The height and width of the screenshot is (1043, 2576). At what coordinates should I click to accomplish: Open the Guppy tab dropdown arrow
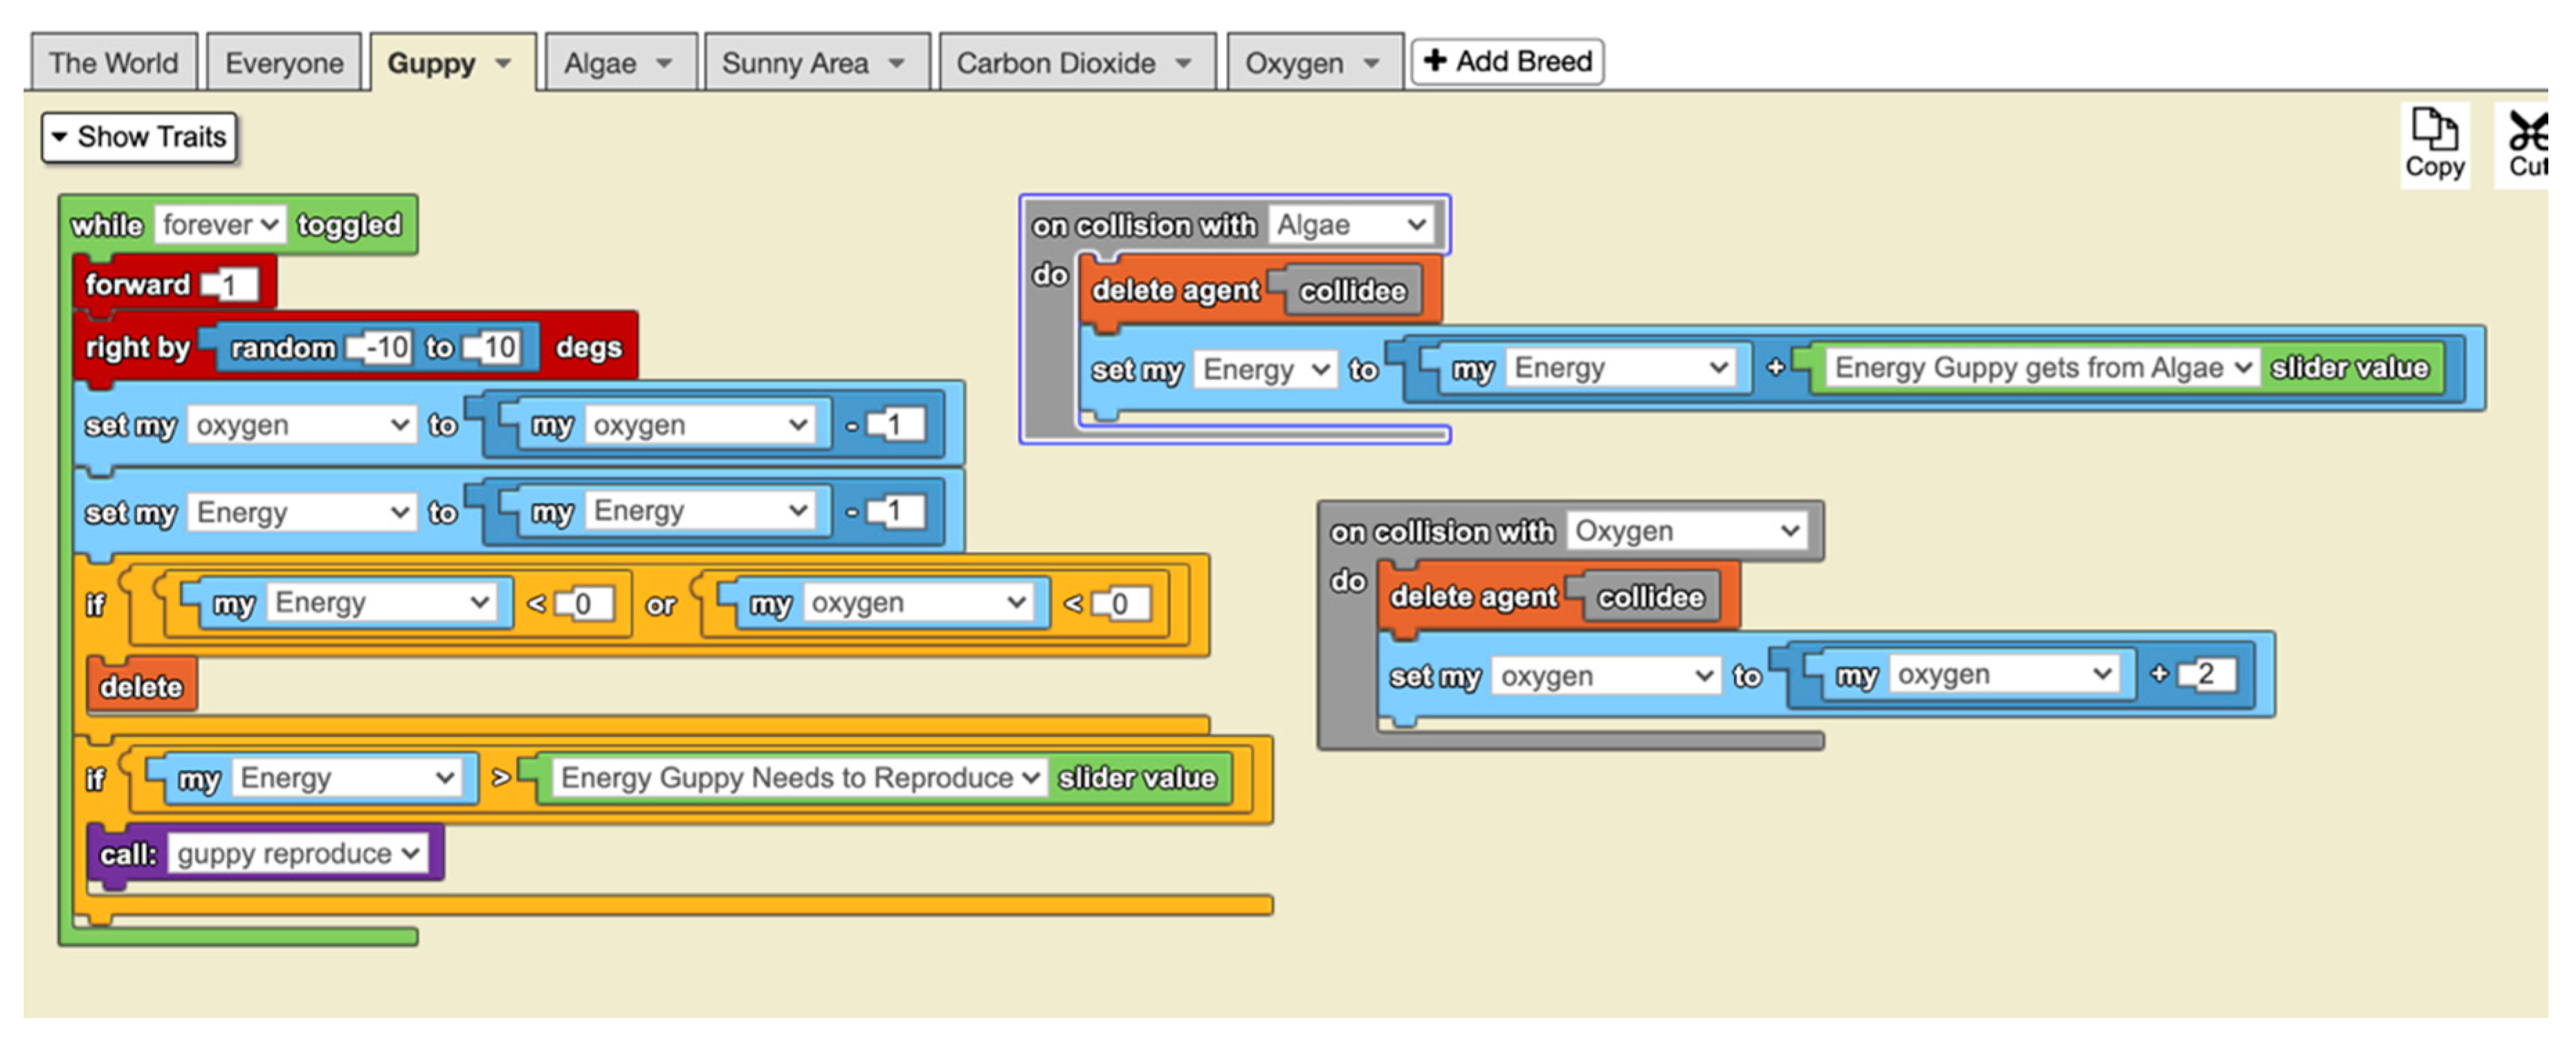click(x=503, y=64)
